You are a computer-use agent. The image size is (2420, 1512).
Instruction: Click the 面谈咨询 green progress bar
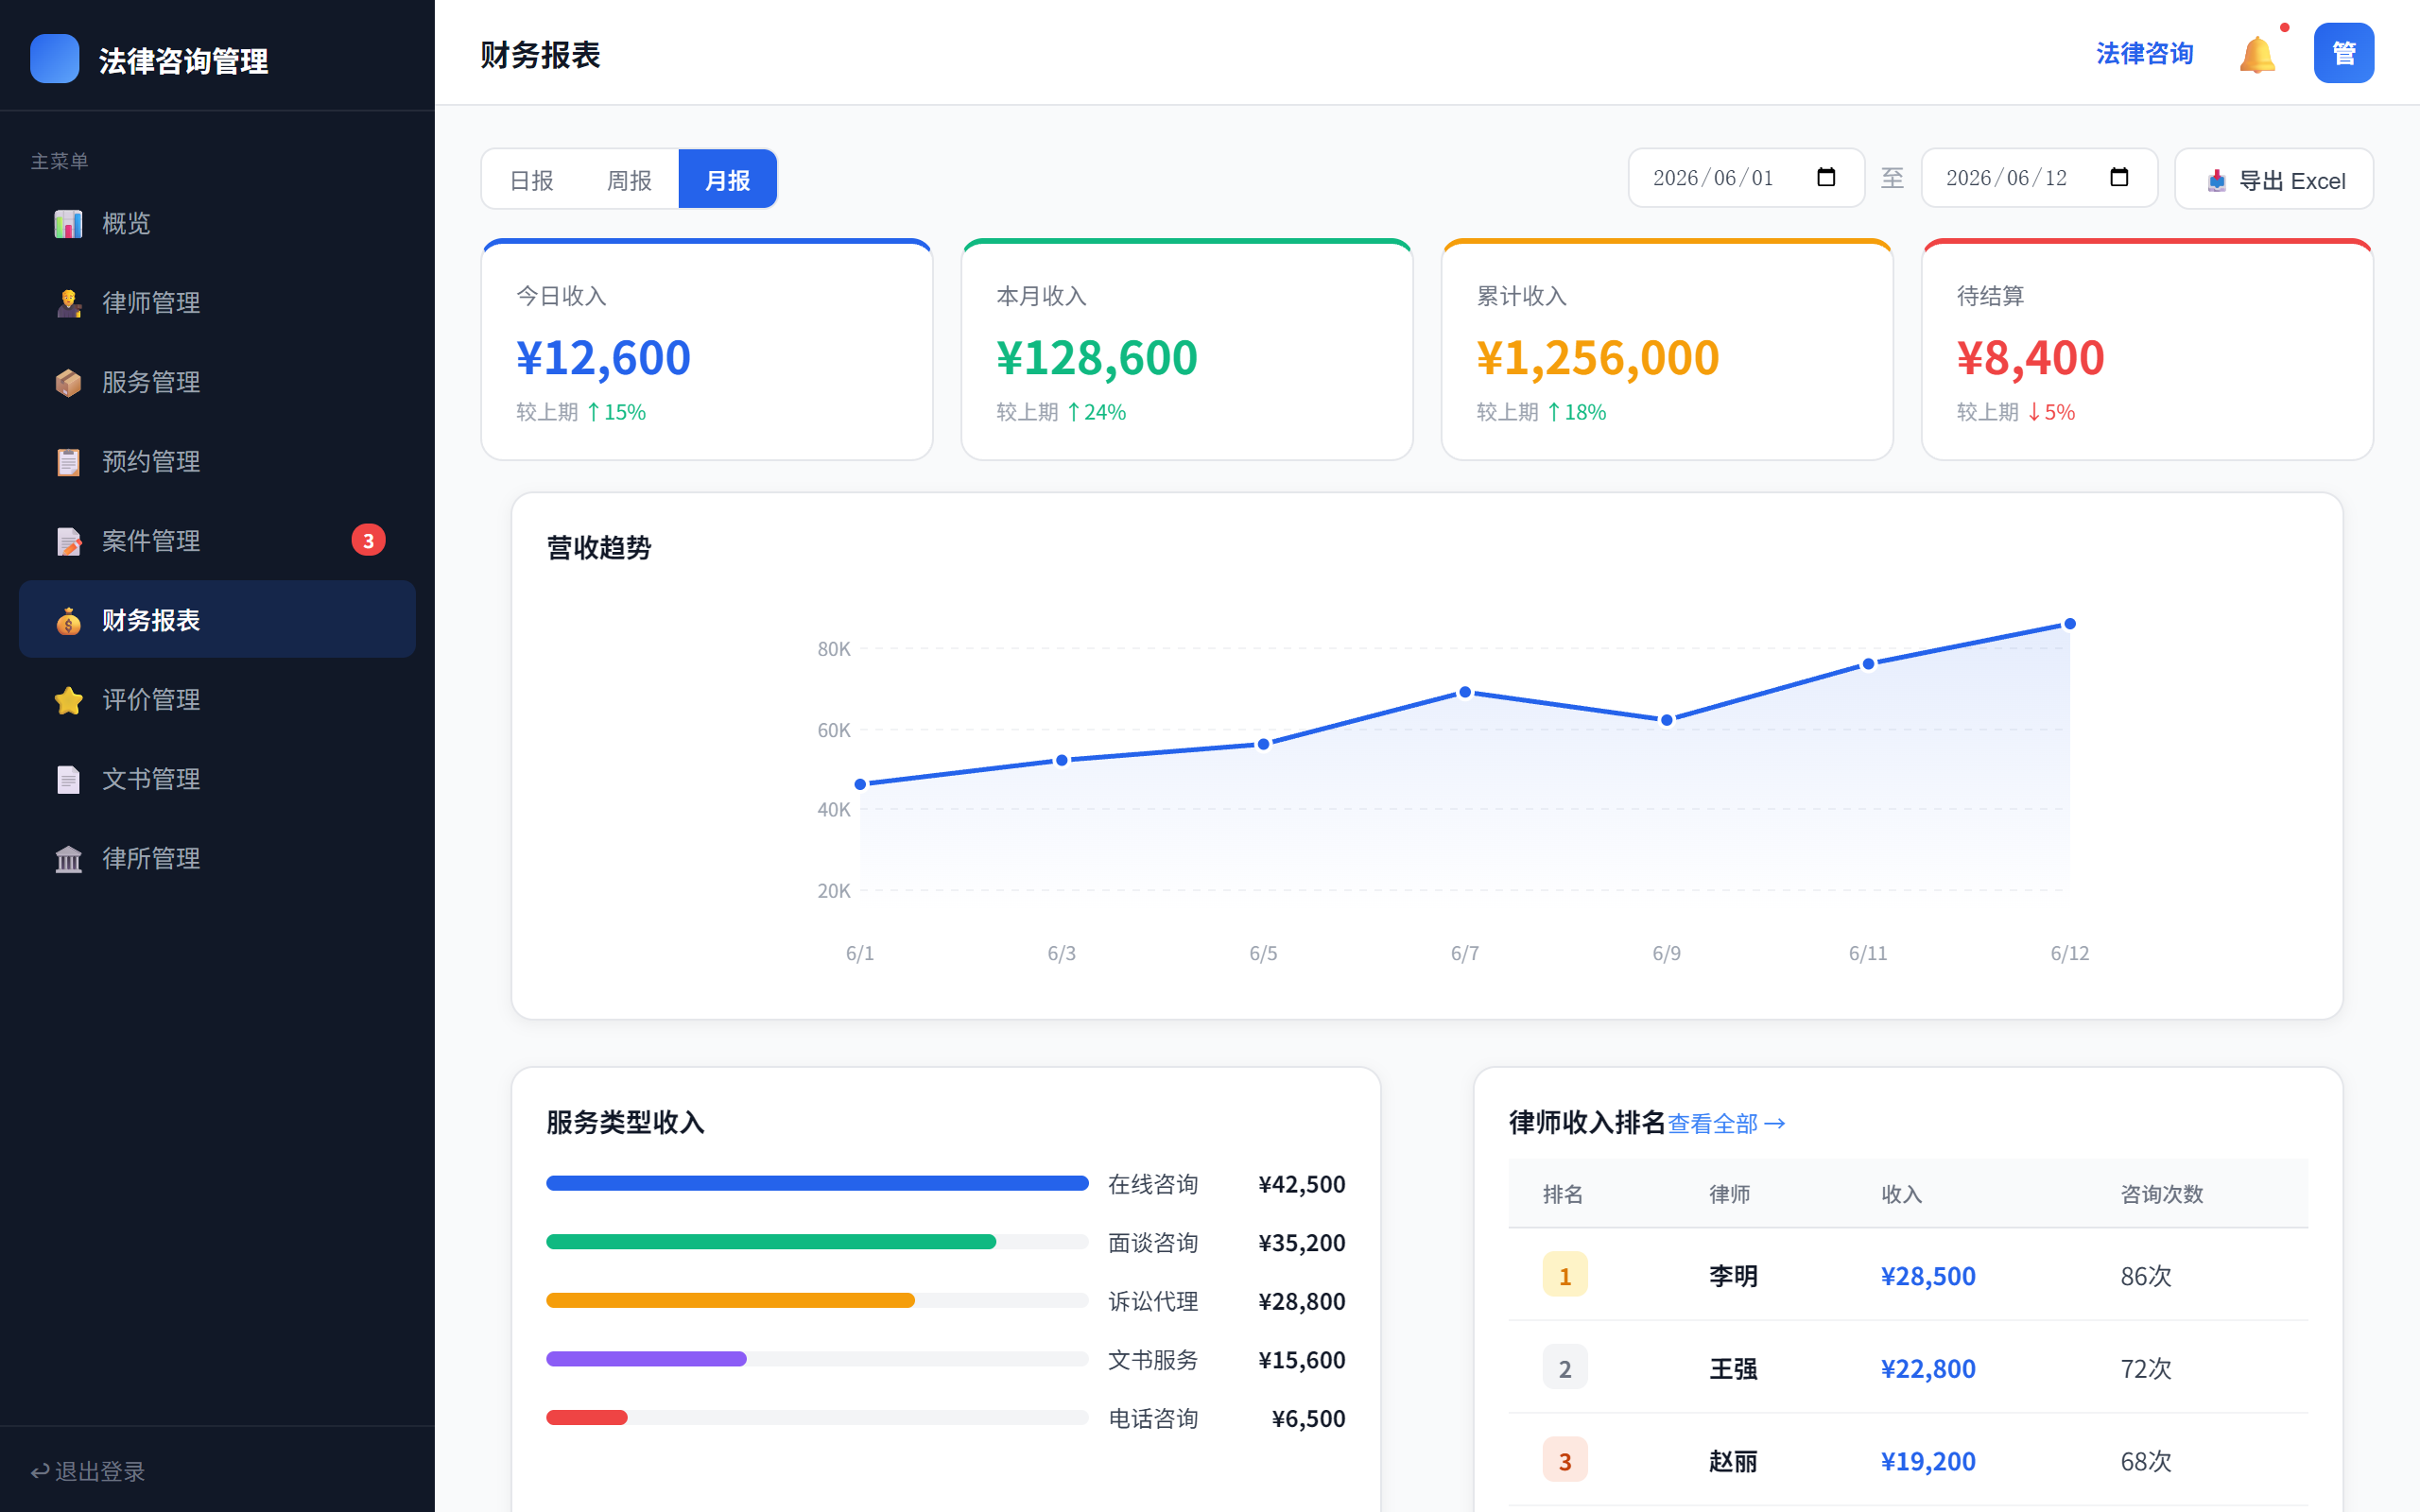tap(771, 1242)
